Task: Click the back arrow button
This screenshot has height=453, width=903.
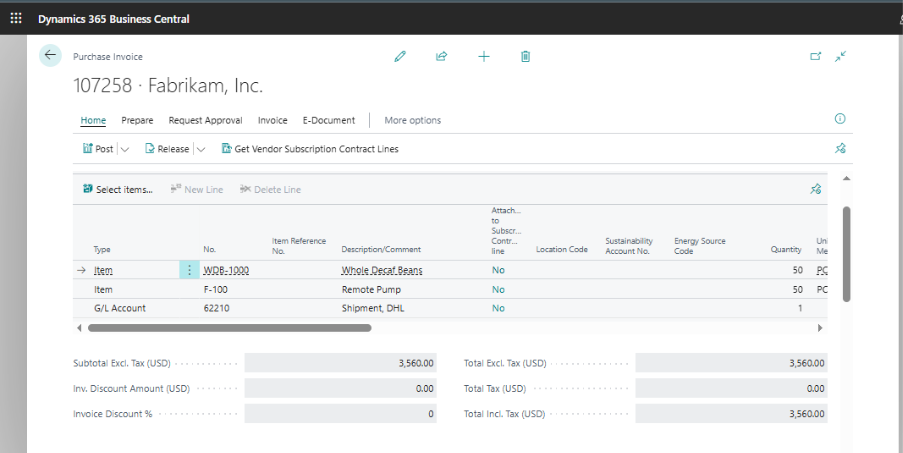Action: (50, 56)
